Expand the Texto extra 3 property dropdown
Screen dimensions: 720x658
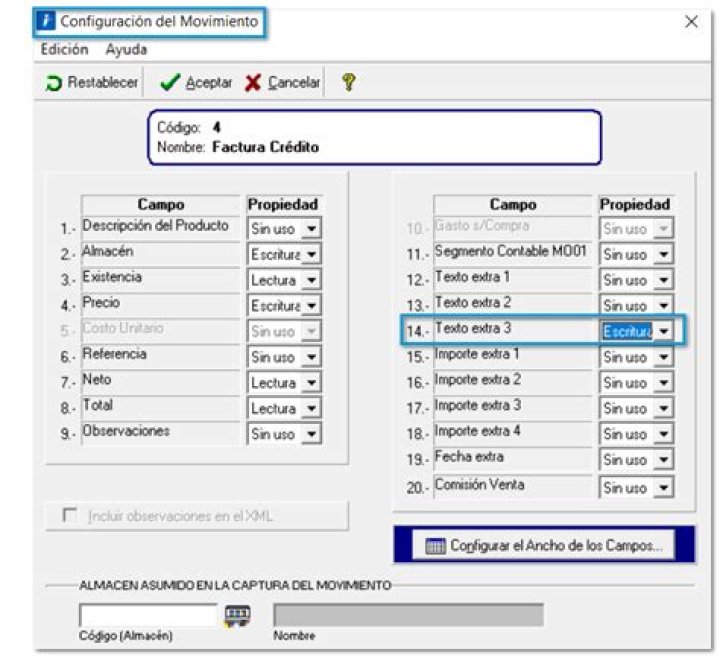(x=665, y=331)
